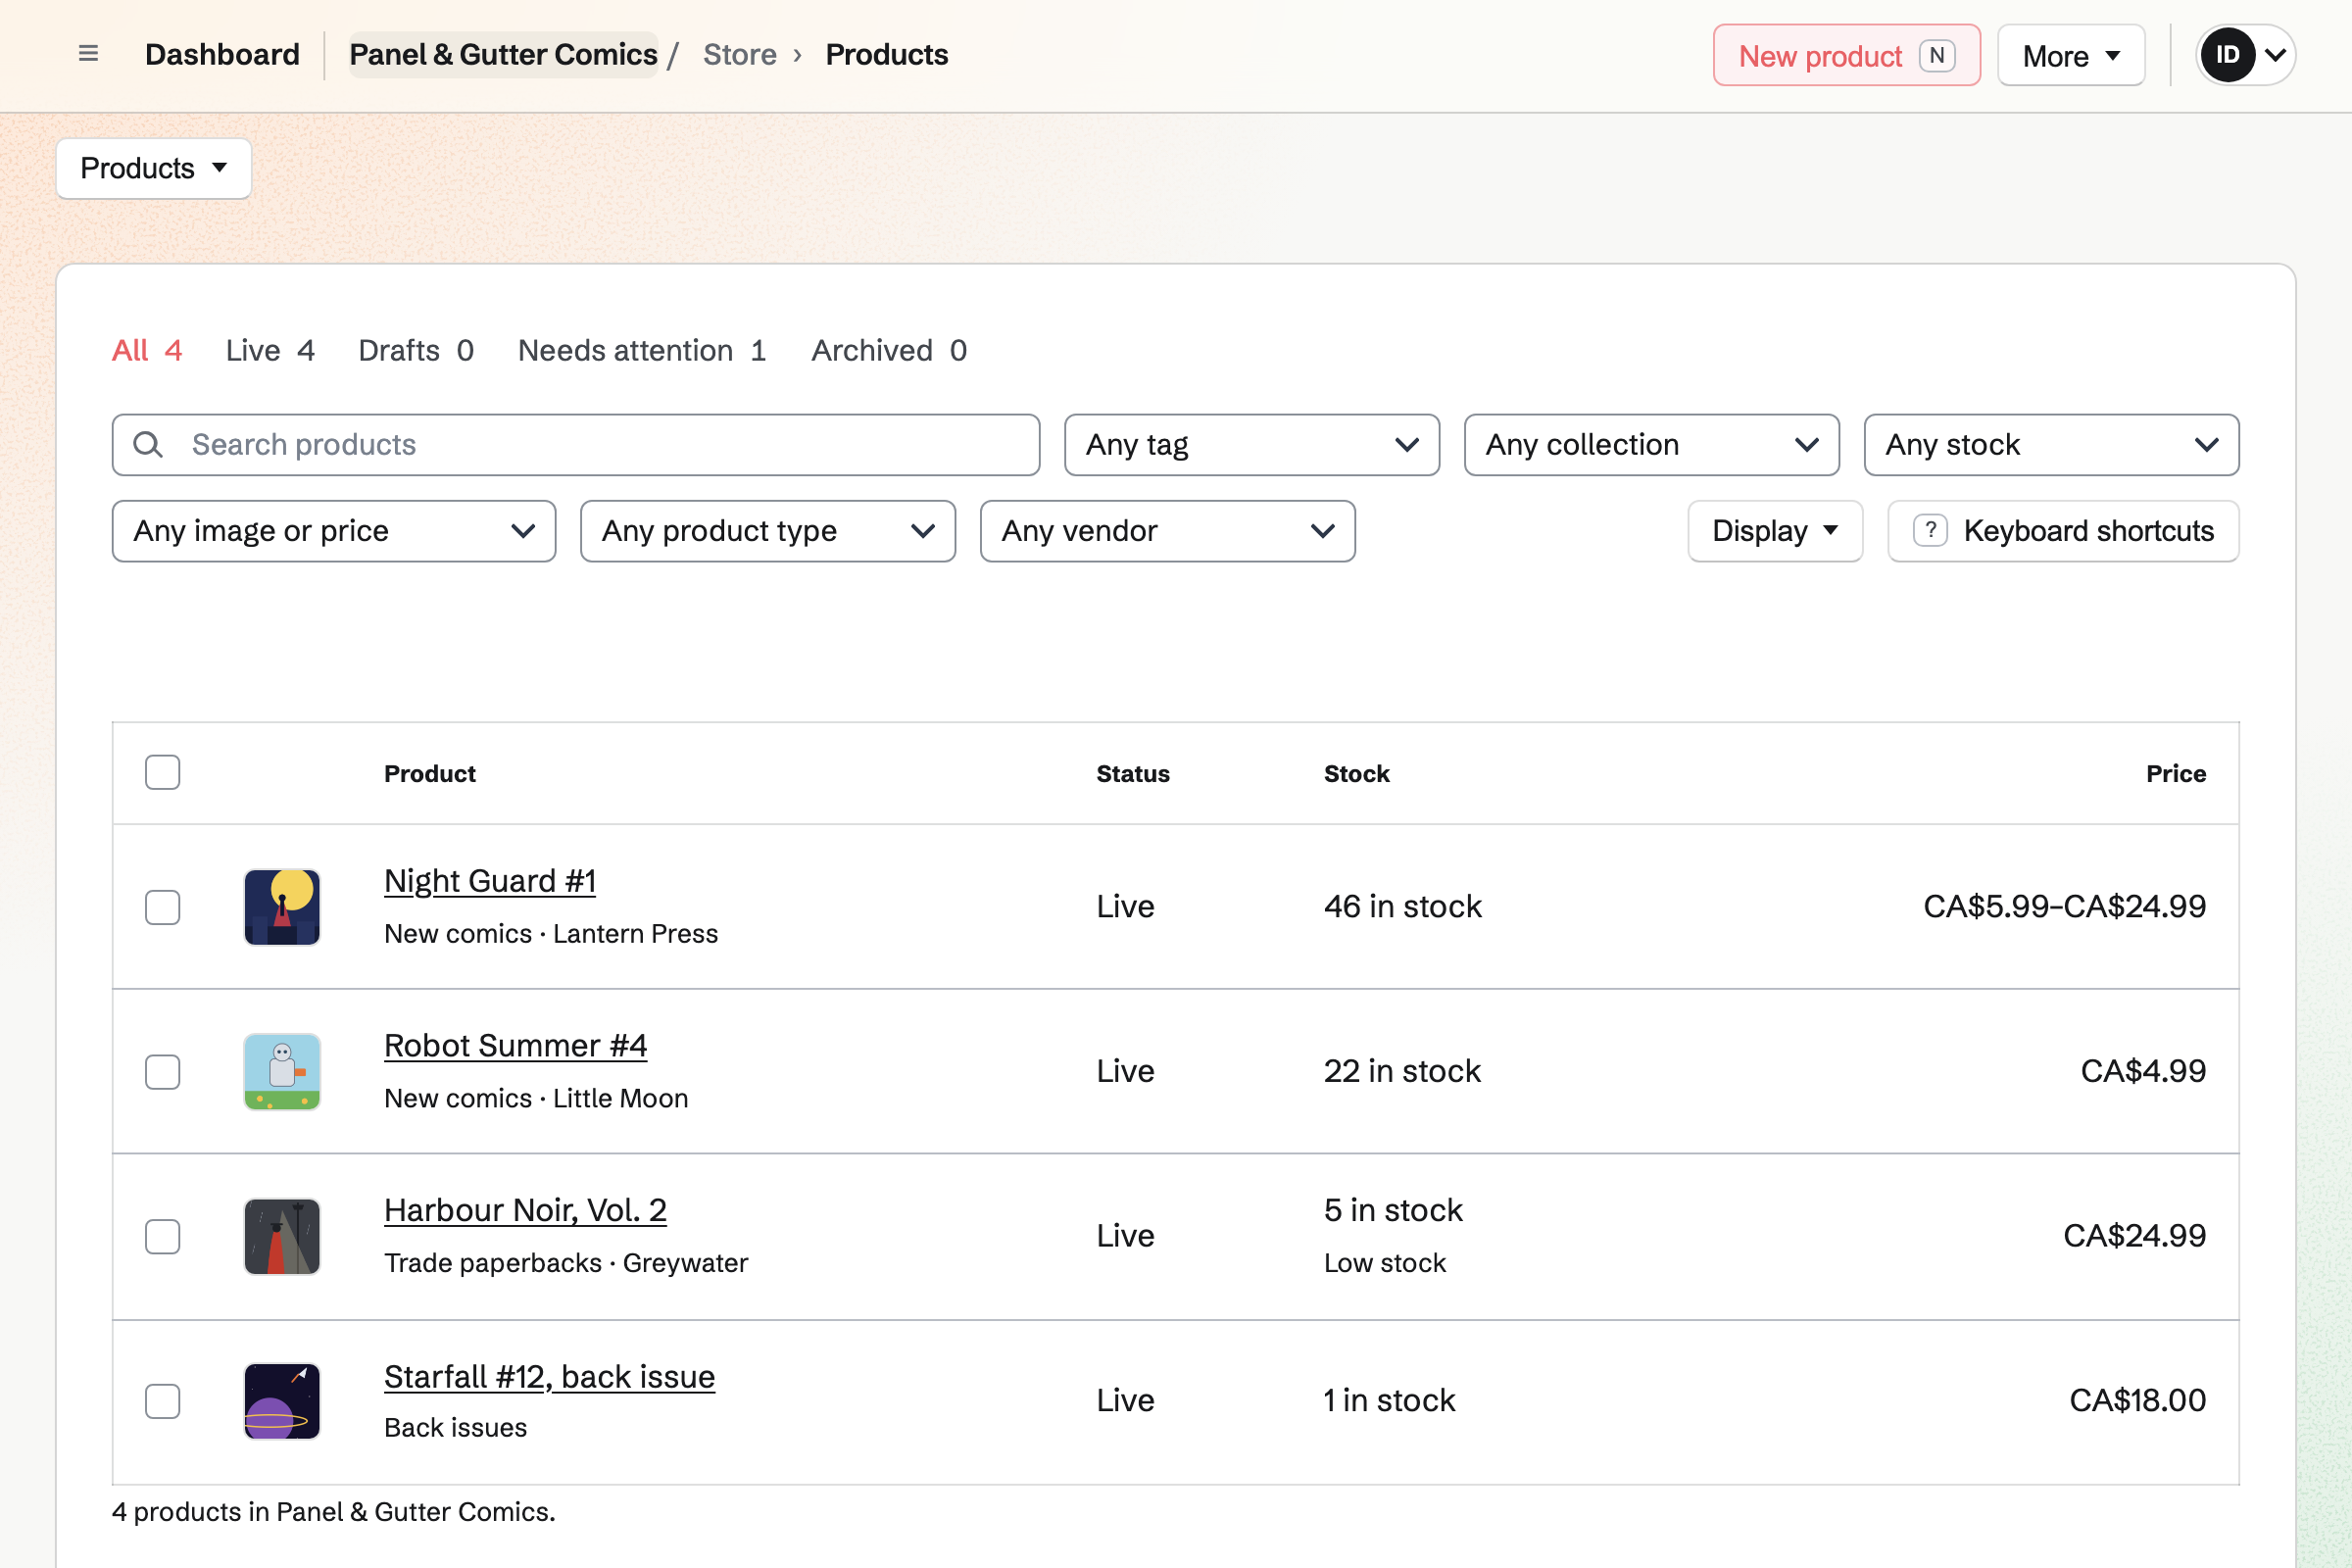Open the Any collection dropdown
The height and width of the screenshot is (1568, 2352).
pos(1652,445)
